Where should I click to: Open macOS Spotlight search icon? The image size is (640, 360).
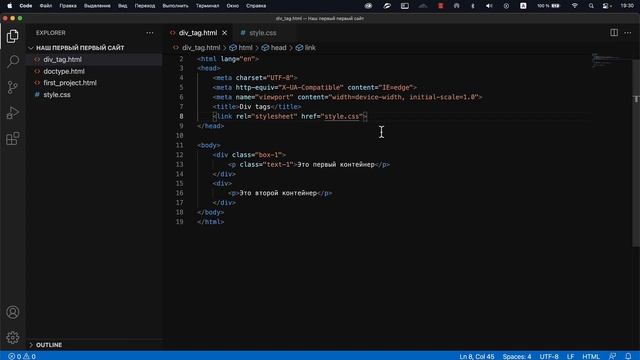pos(591,6)
